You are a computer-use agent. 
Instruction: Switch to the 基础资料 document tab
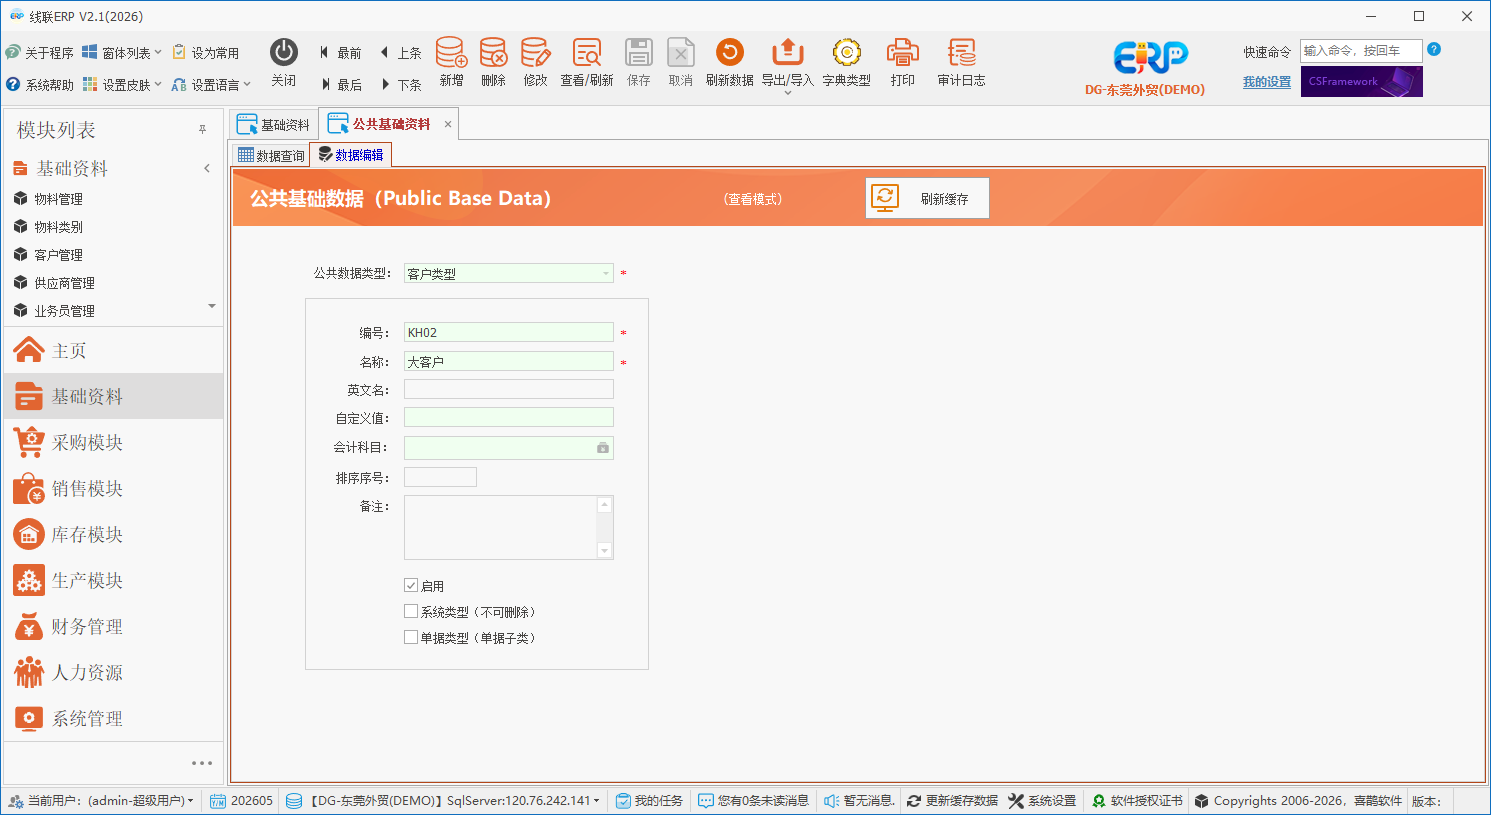[274, 125]
